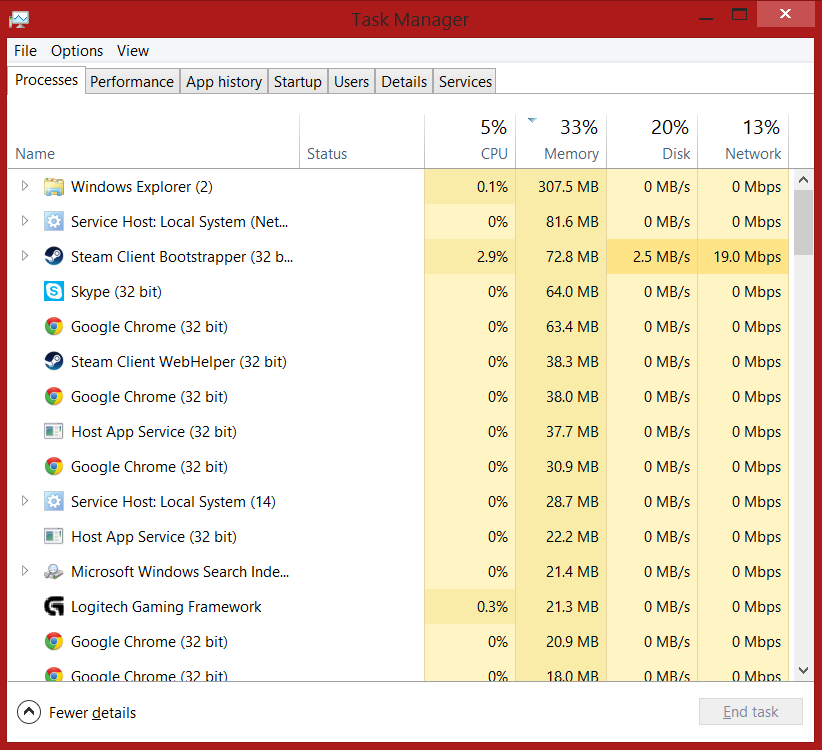Screen dimensions: 822x750
Task: Switch to the App history tab
Action: (x=224, y=82)
